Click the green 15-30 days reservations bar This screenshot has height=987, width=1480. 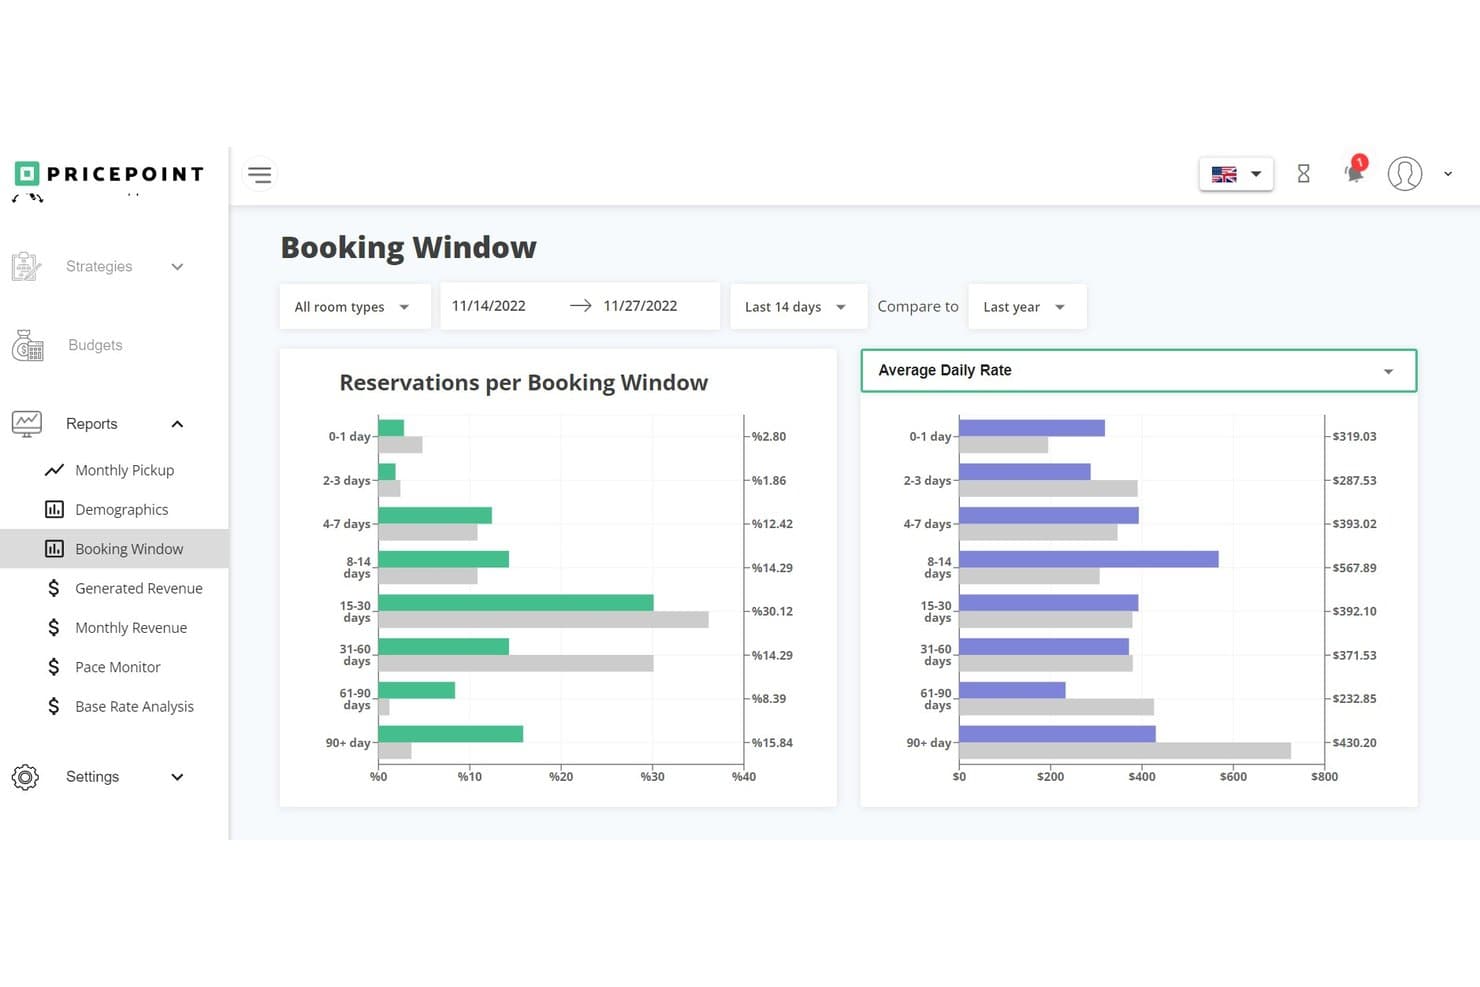click(x=516, y=603)
